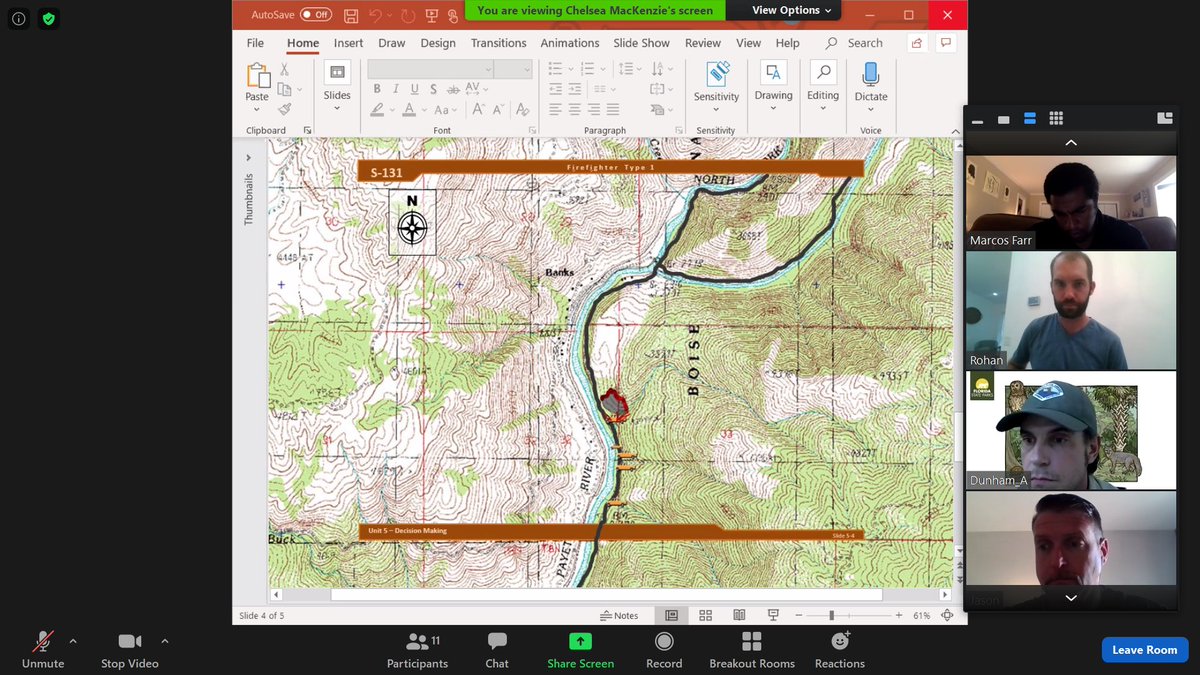Switch to the Draw tab
Viewport: 1200px width, 675px height.
click(x=391, y=43)
